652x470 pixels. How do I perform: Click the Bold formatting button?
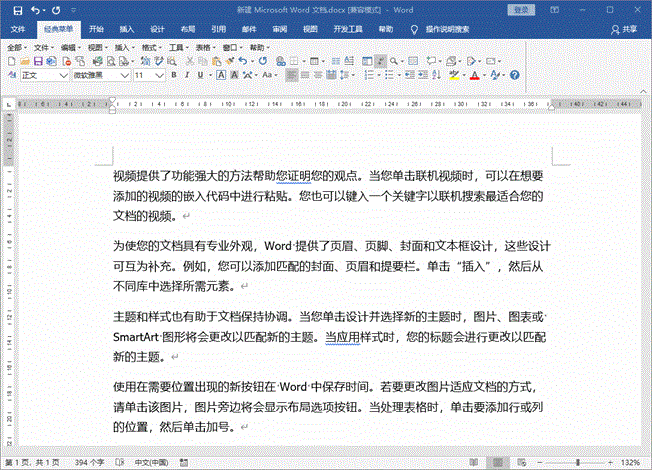(174, 75)
